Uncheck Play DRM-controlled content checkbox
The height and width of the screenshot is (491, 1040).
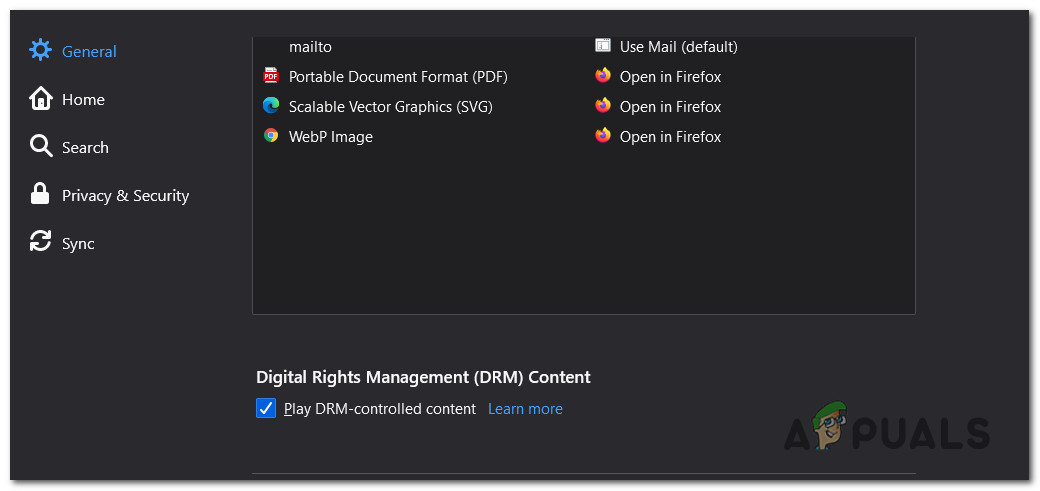pos(266,408)
